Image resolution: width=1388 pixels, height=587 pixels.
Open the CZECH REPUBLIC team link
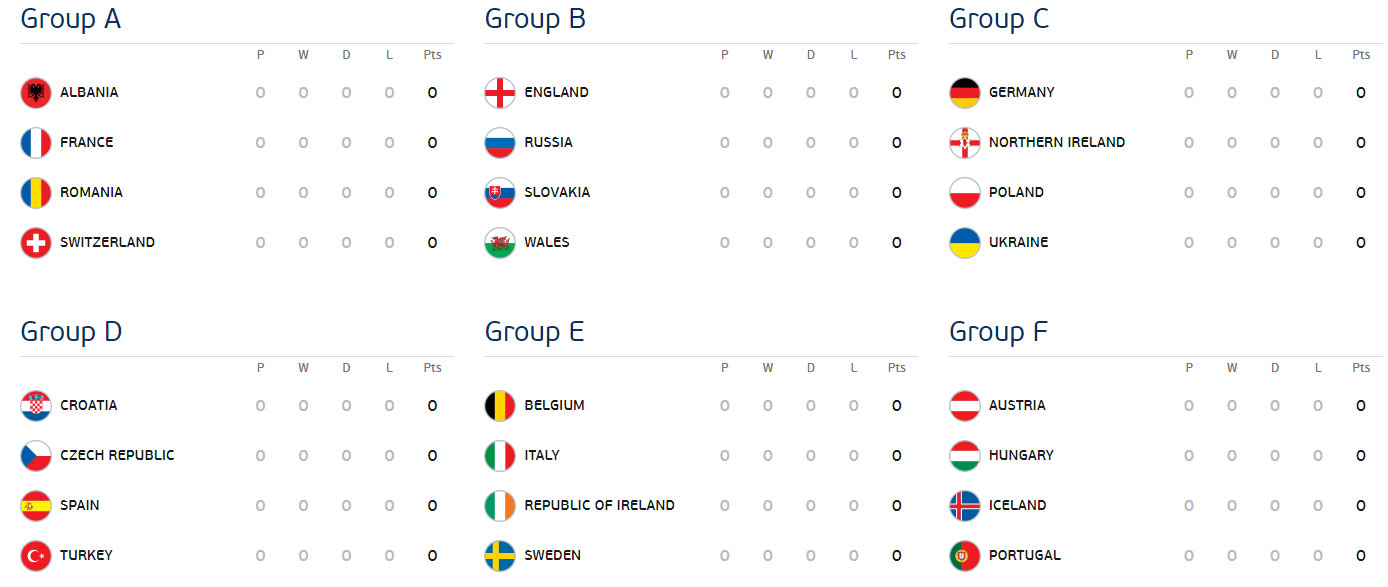click(117, 455)
